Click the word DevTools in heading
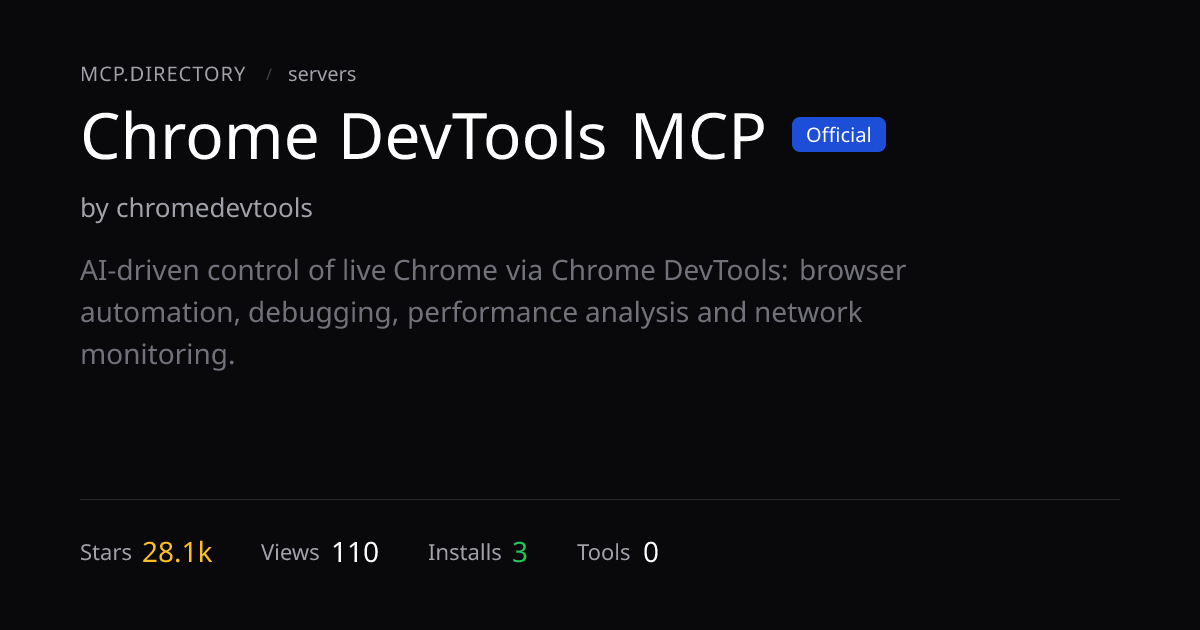The width and height of the screenshot is (1200, 630). pyautogui.click(x=473, y=136)
